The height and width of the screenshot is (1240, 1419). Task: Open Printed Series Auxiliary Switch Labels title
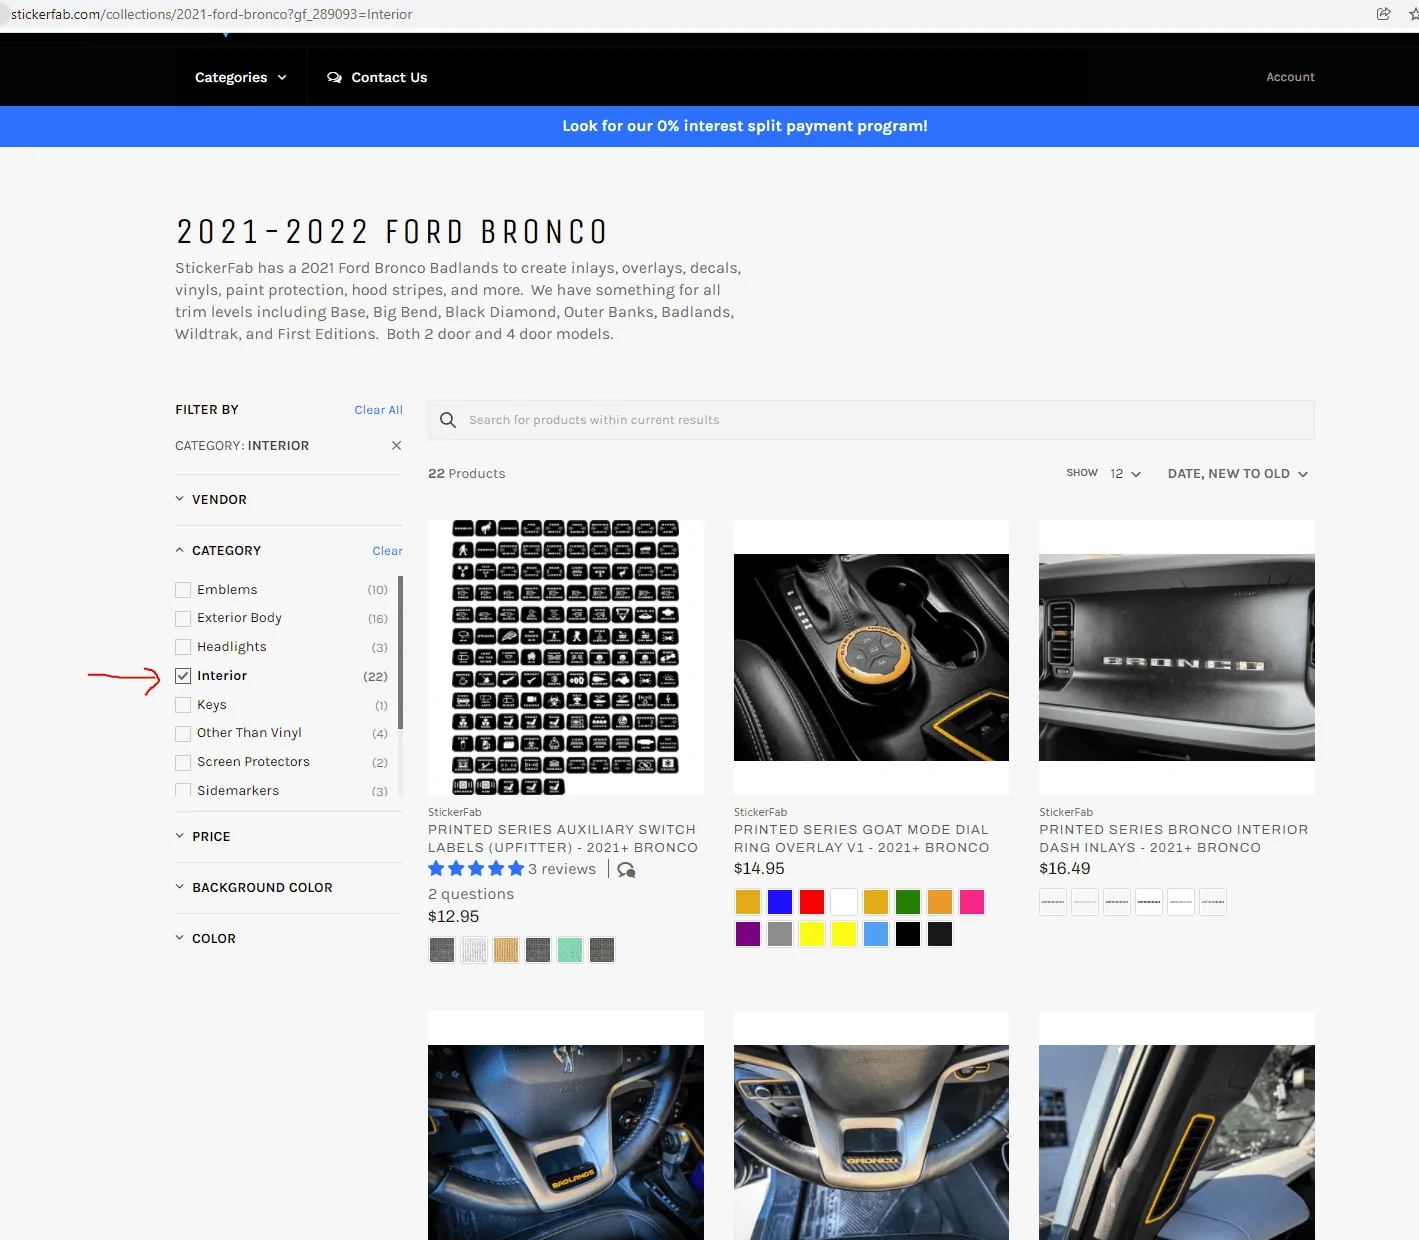[563, 838]
